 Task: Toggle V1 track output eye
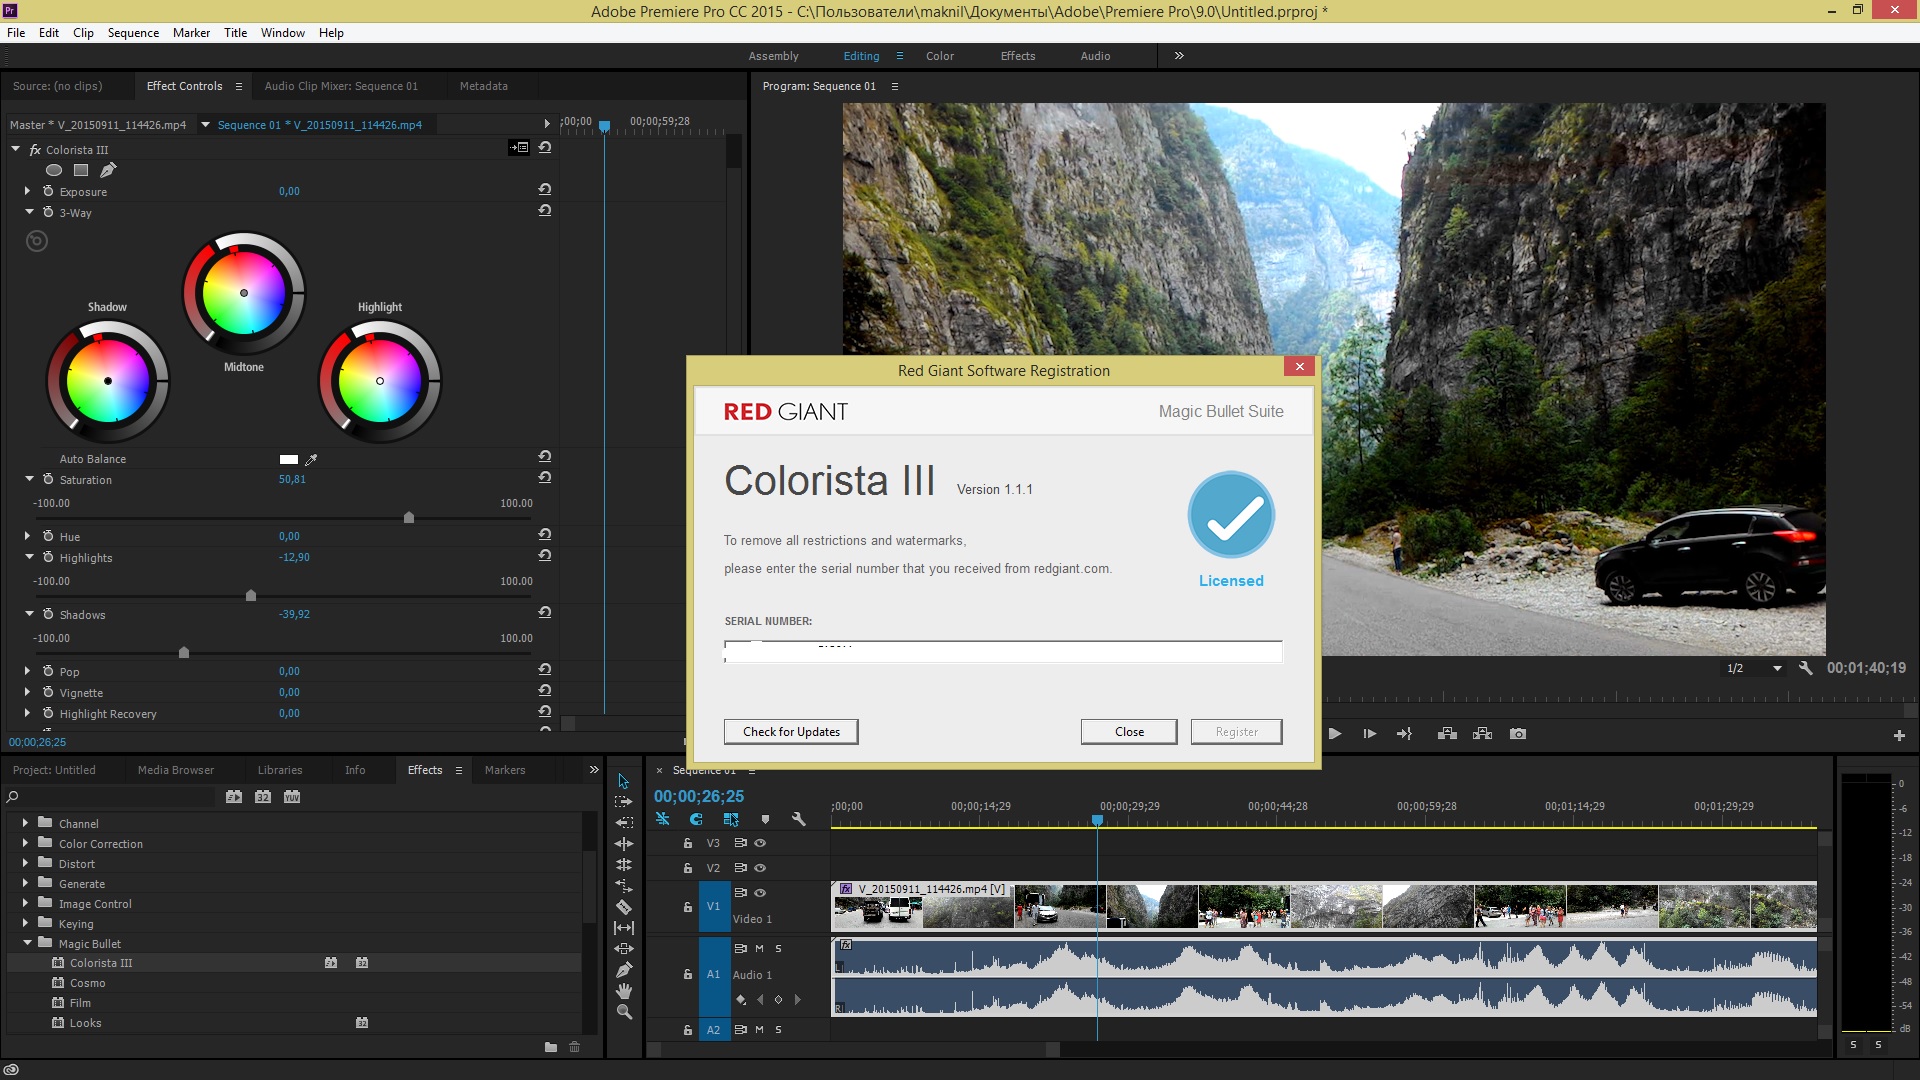pos(760,893)
